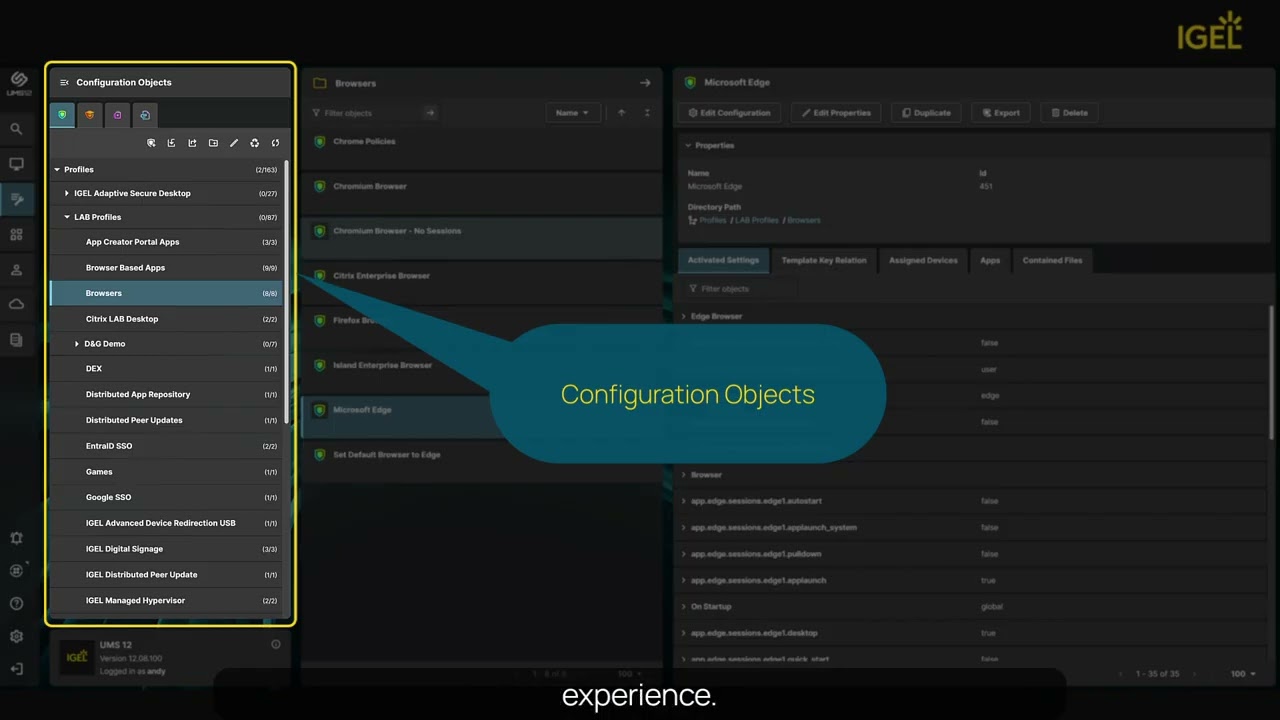Click the refresh tree toolbar icon
Image resolution: width=1280 pixels, height=720 pixels.
(x=275, y=143)
